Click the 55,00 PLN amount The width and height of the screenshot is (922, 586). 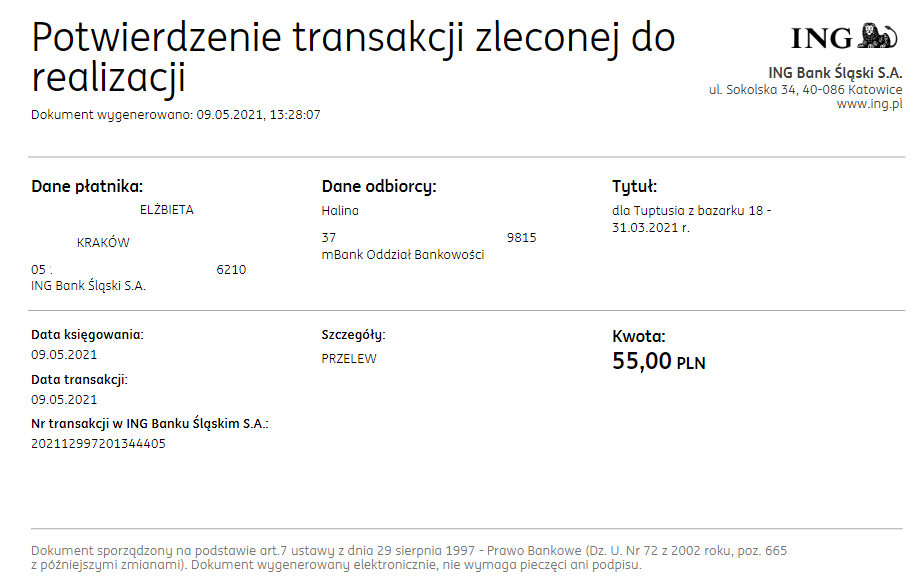[x=659, y=361]
